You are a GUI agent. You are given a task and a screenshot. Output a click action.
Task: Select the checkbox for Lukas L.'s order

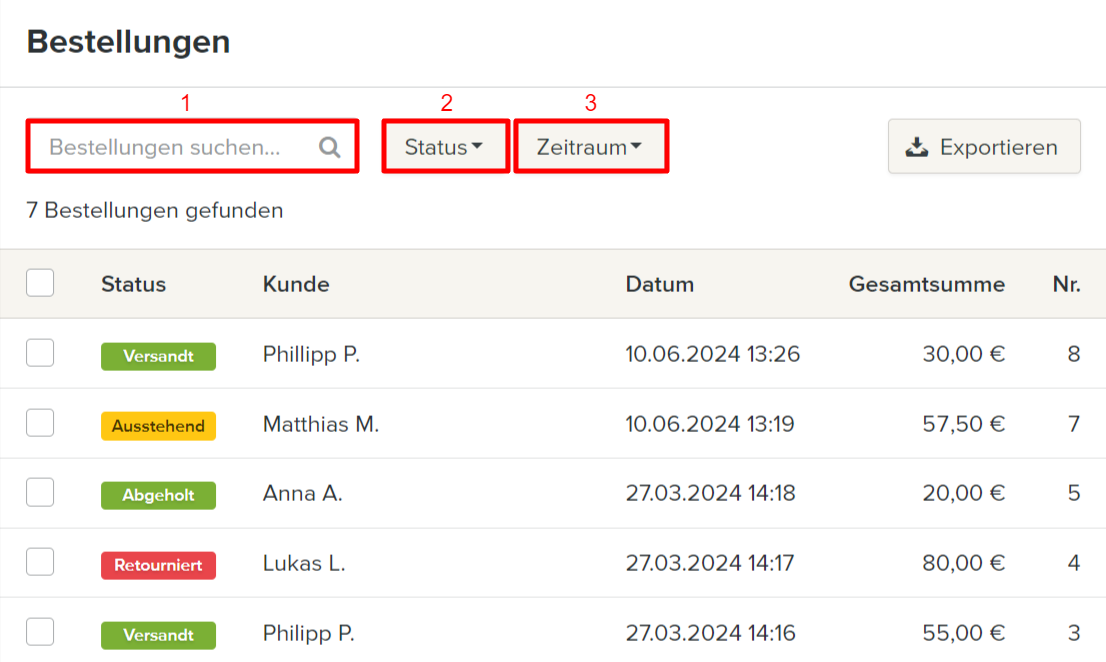pyautogui.click(x=40, y=562)
